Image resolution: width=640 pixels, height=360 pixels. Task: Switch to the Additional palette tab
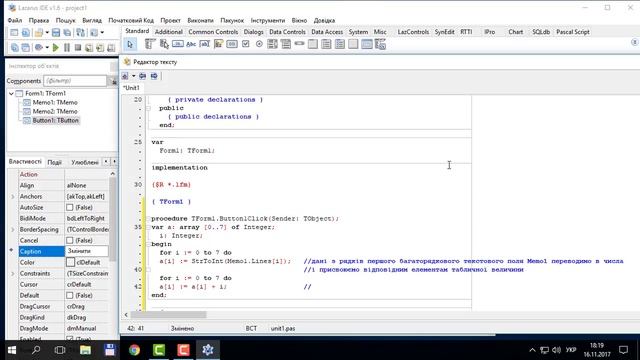pyautogui.click(x=169, y=32)
